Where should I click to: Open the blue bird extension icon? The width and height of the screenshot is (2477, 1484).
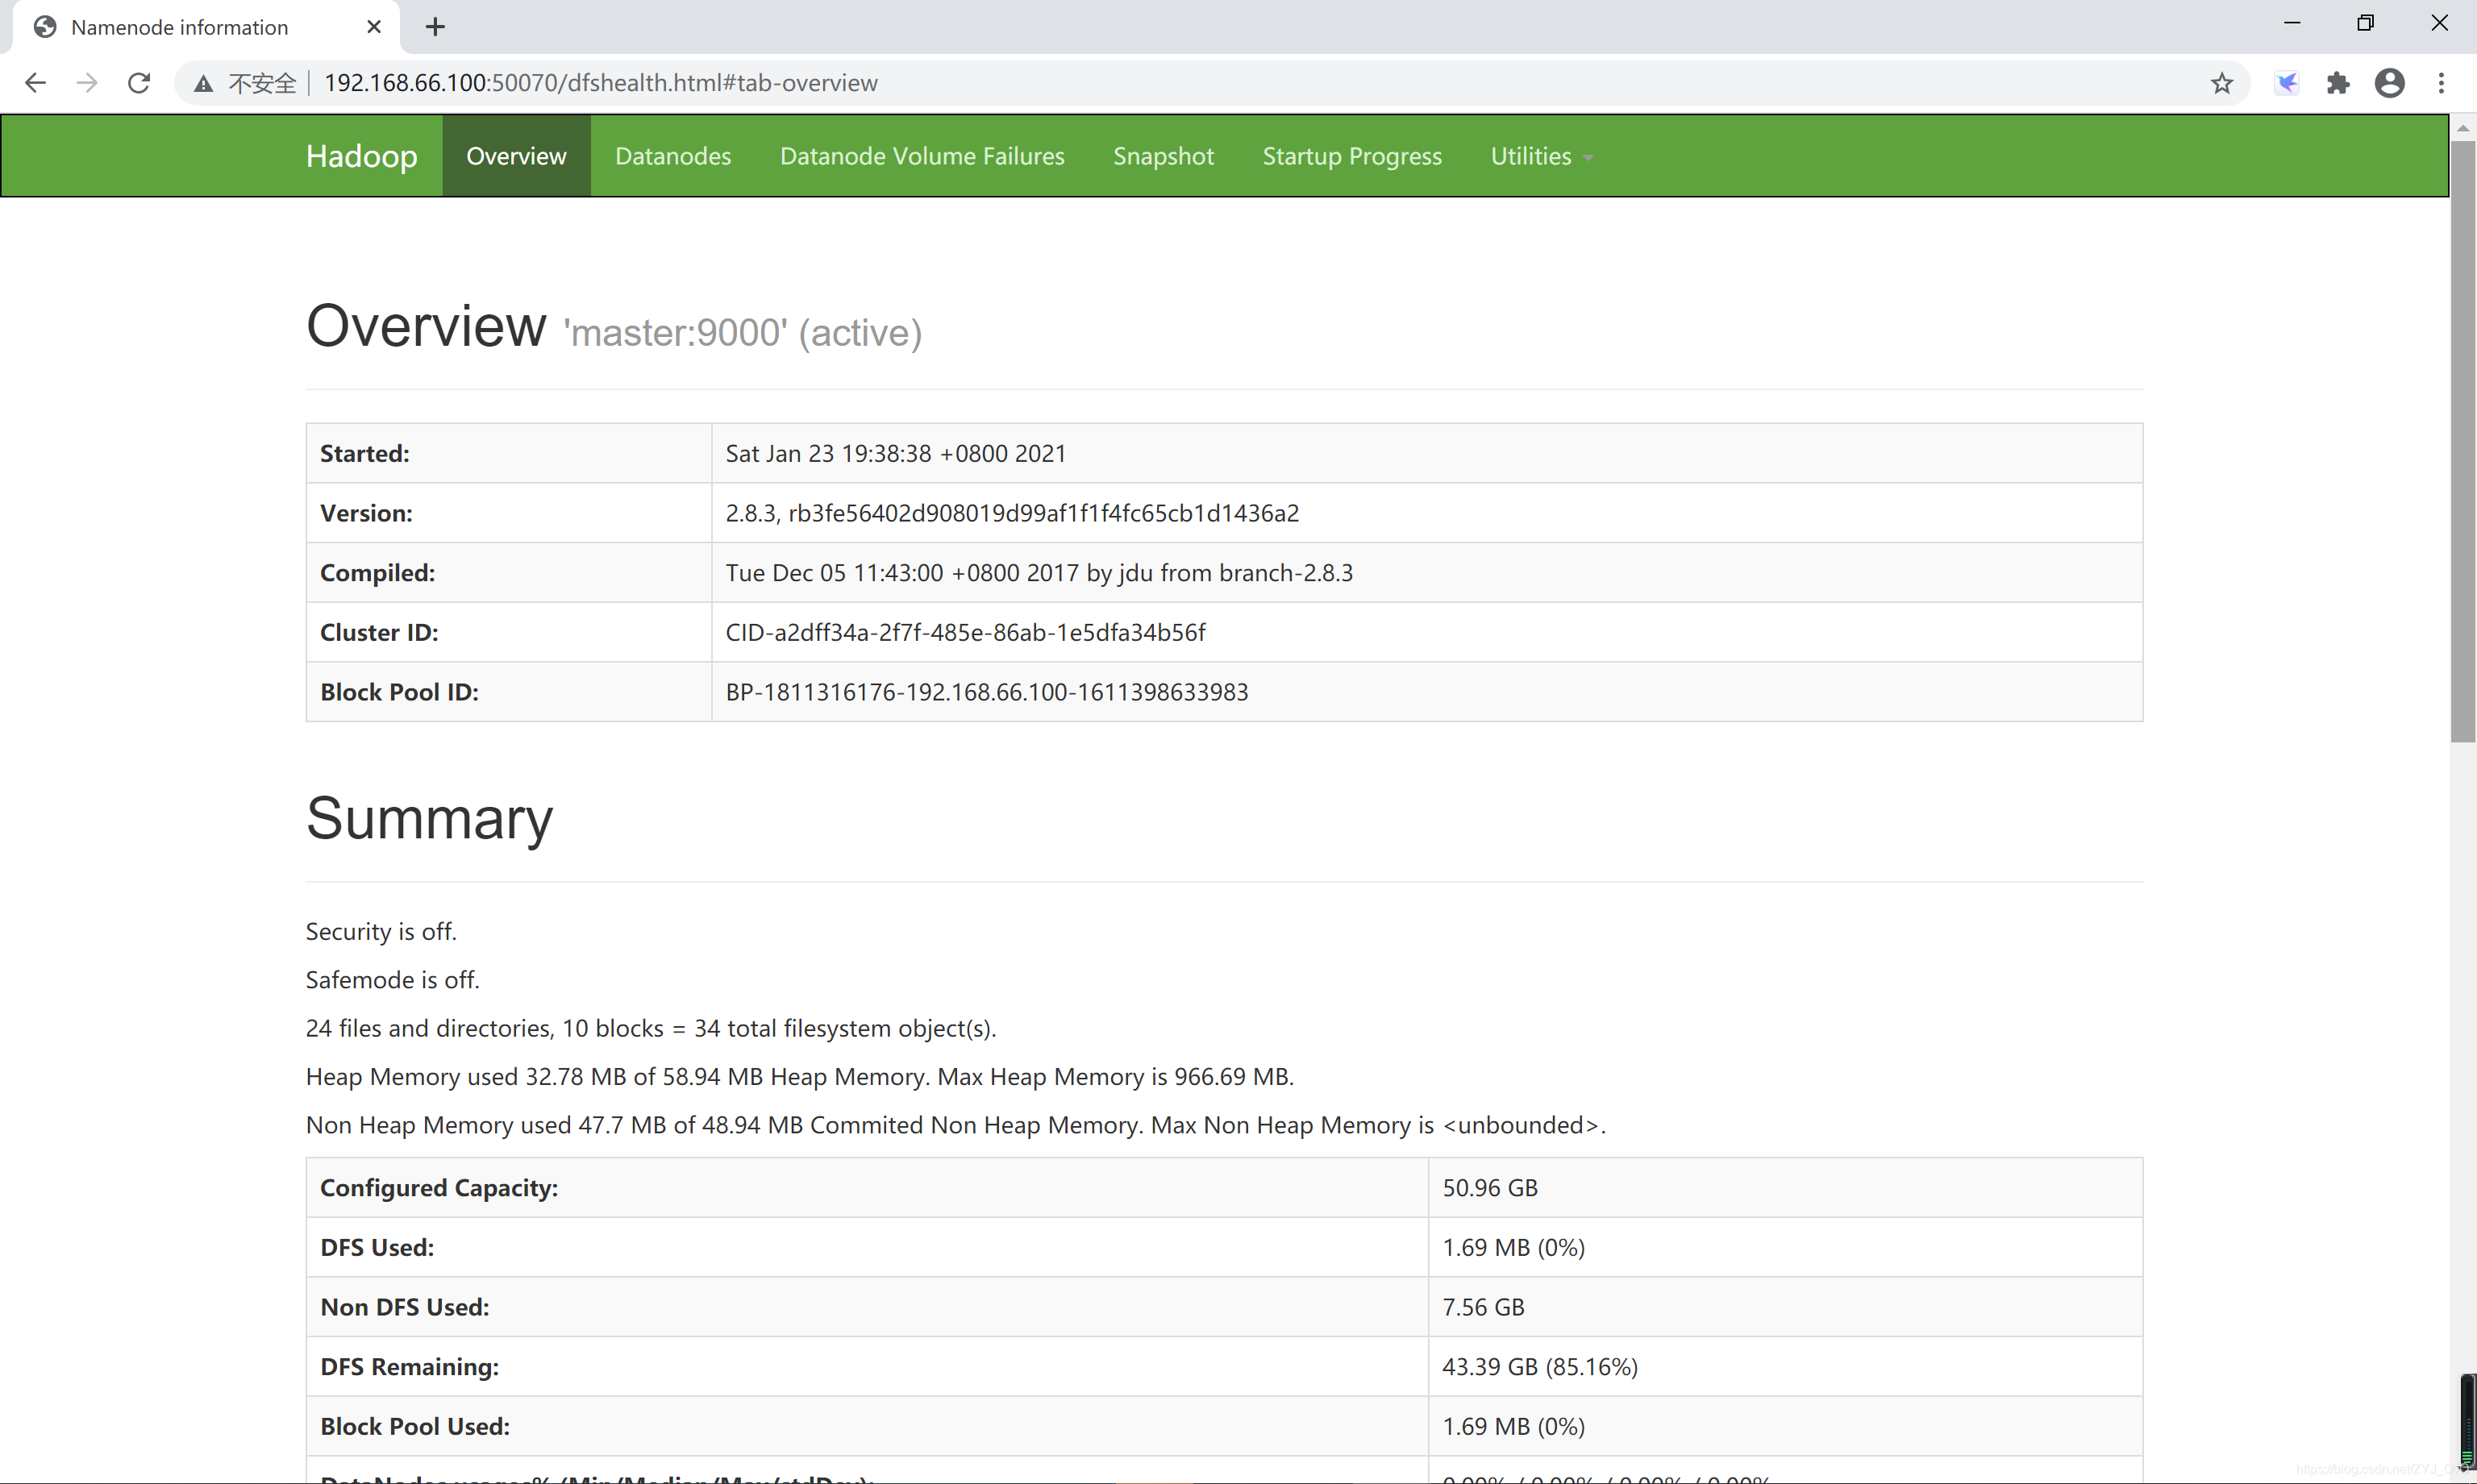pos(2286,83)
